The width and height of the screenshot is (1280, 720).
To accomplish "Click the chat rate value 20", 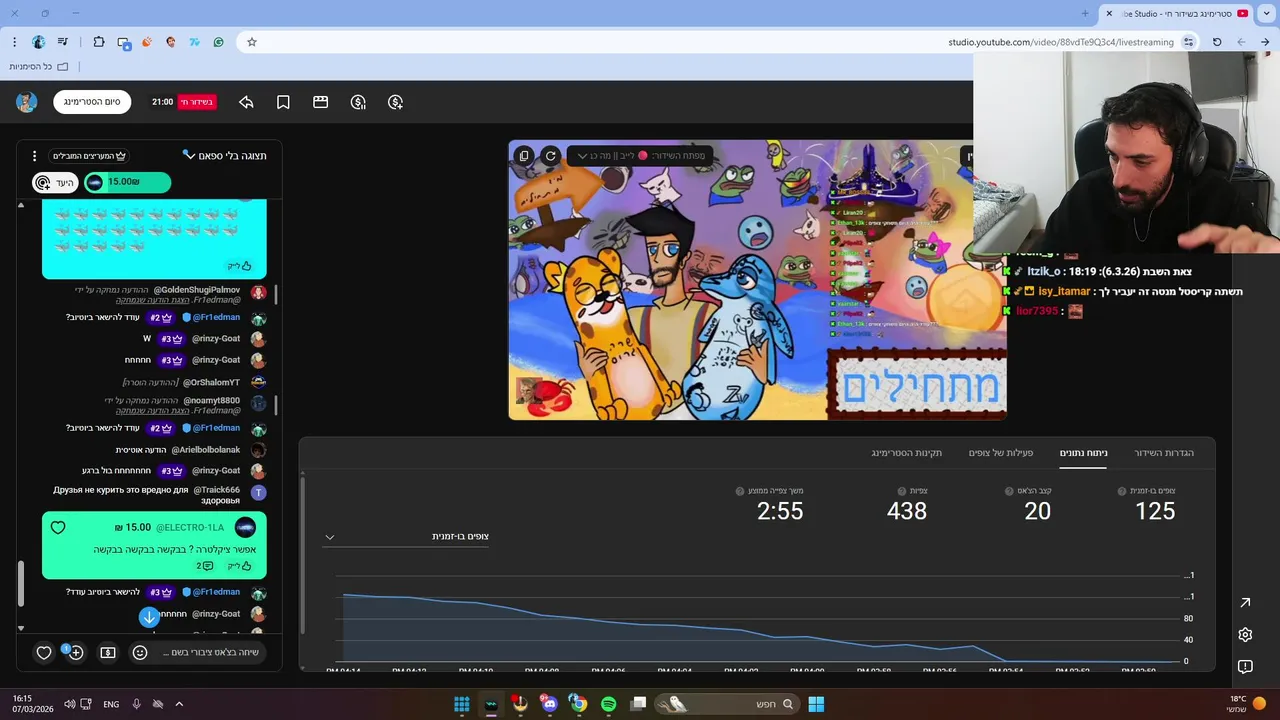I will click(x=1037, y=511).
